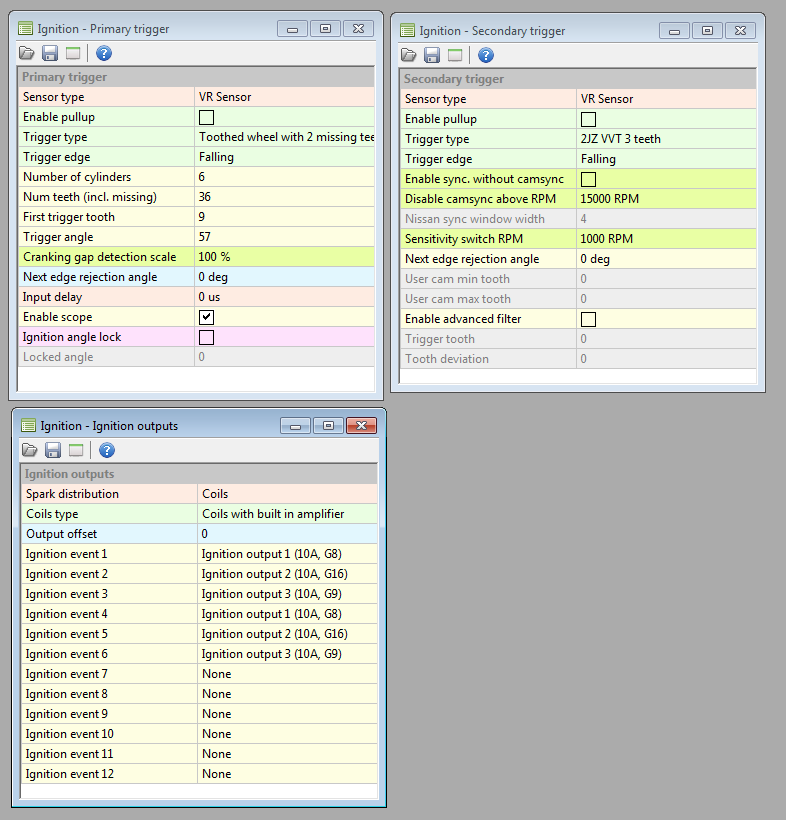Viewport: 786px width, 820px height.
Task: Click the open file icon in Primary trigger window
Action: (x=28, y=53)
